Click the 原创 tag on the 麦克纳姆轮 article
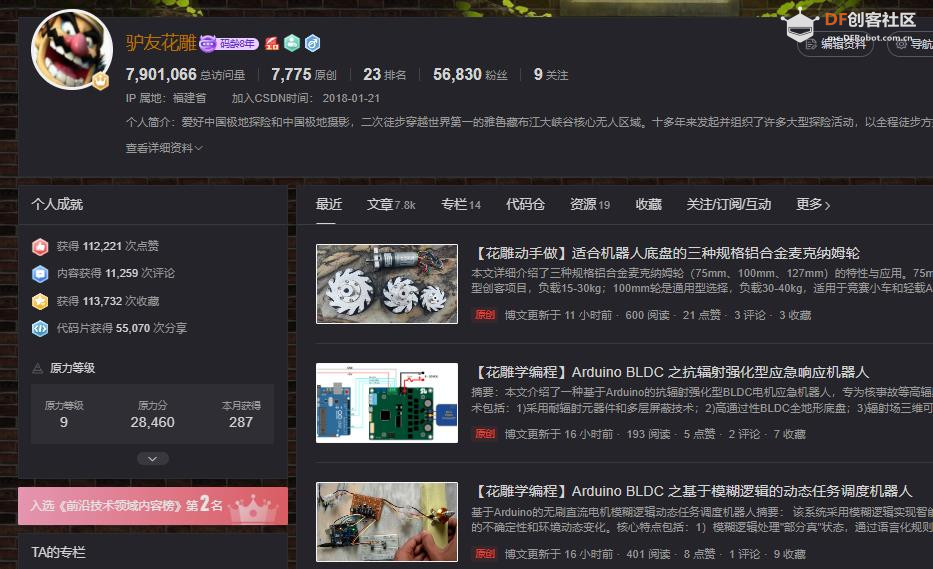The height and width of the screenshot is (569, 933). 485,315
